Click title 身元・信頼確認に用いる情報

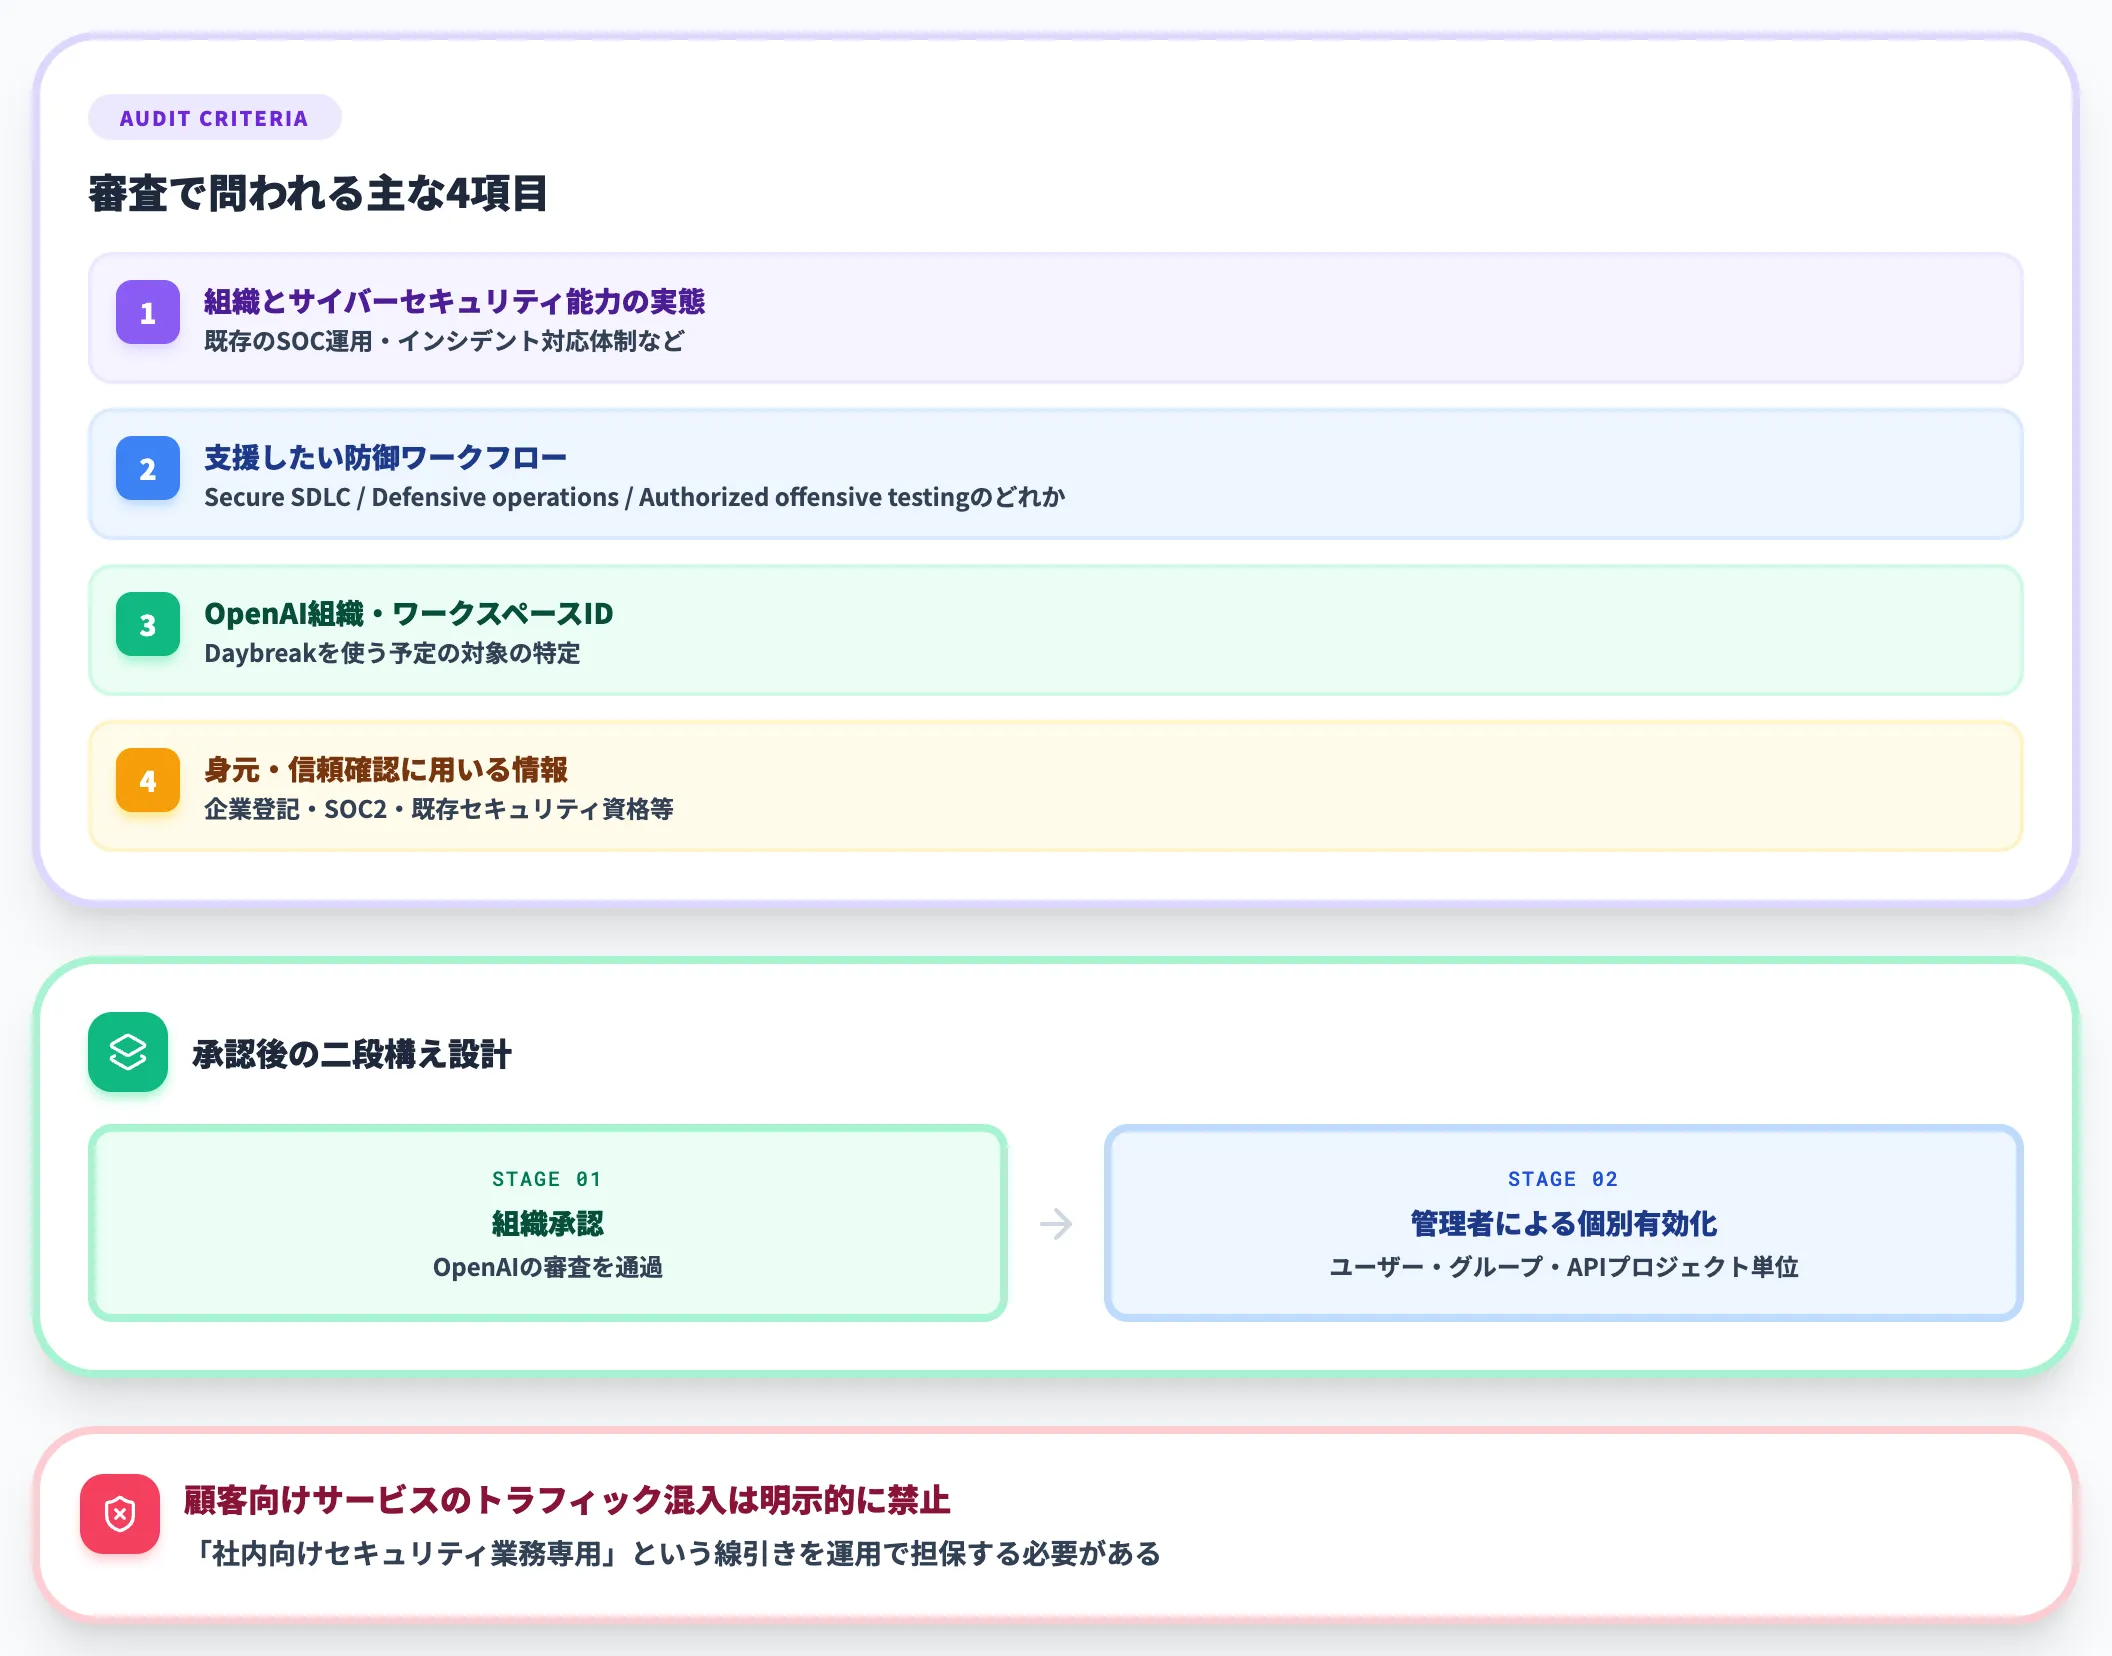click(x=385, y=769)
